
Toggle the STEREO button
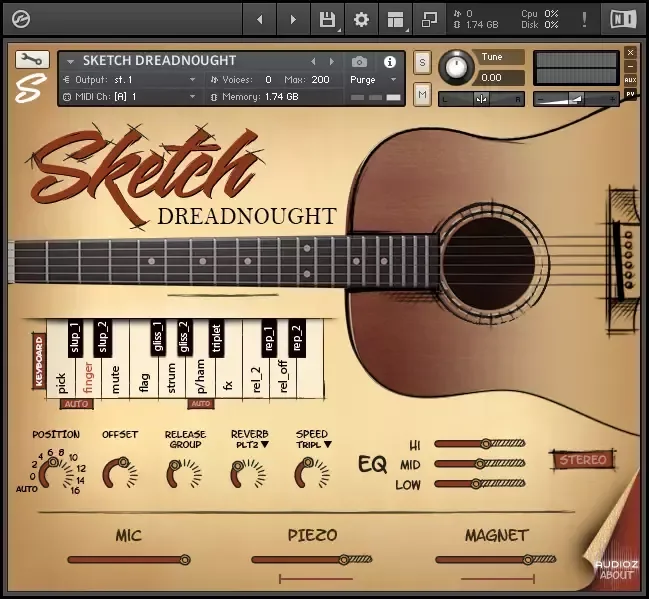coord(583,460)
